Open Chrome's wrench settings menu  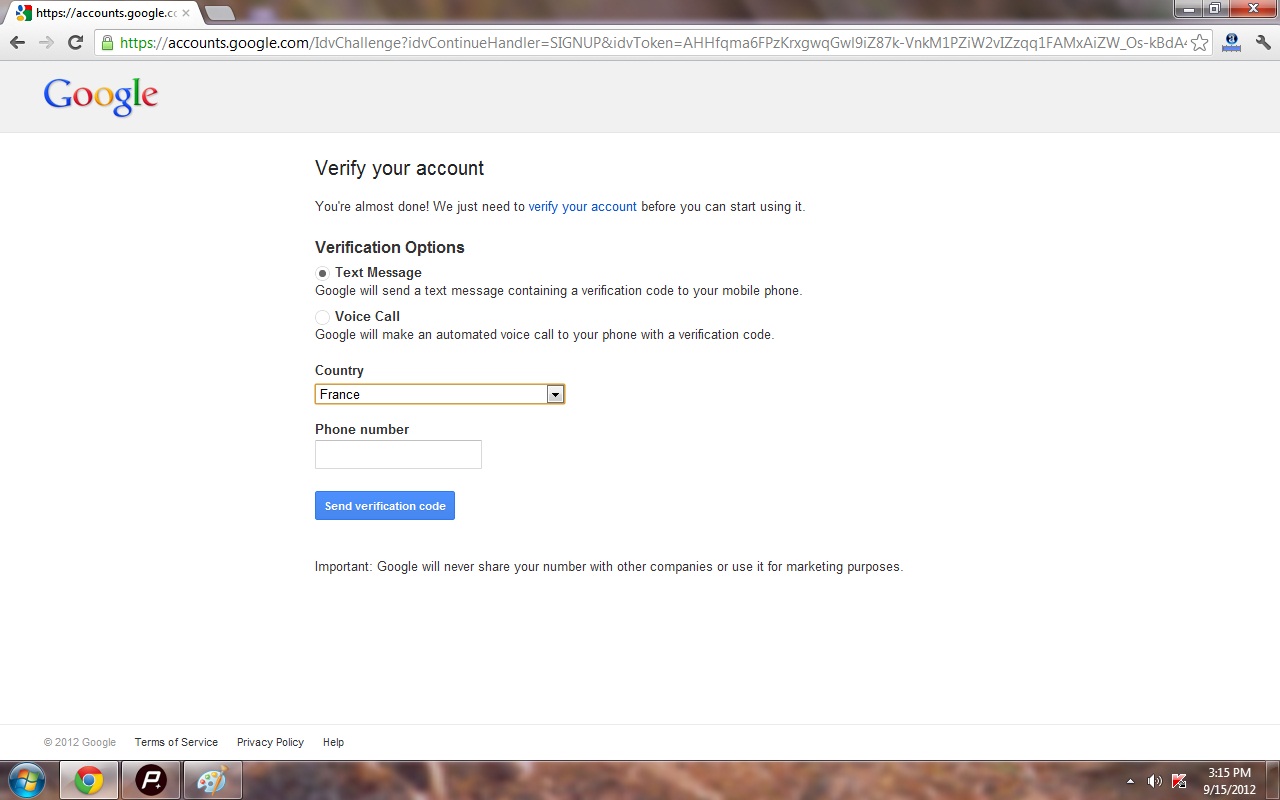1263,43
